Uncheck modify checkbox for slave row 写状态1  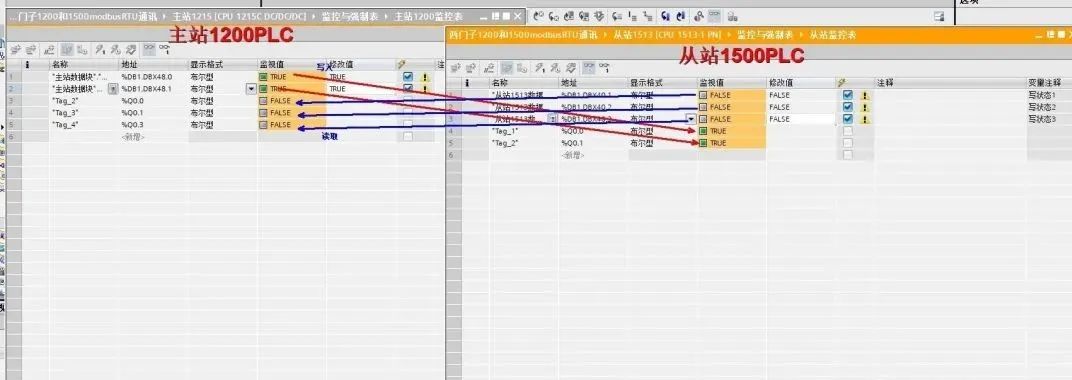click(848, 95)
